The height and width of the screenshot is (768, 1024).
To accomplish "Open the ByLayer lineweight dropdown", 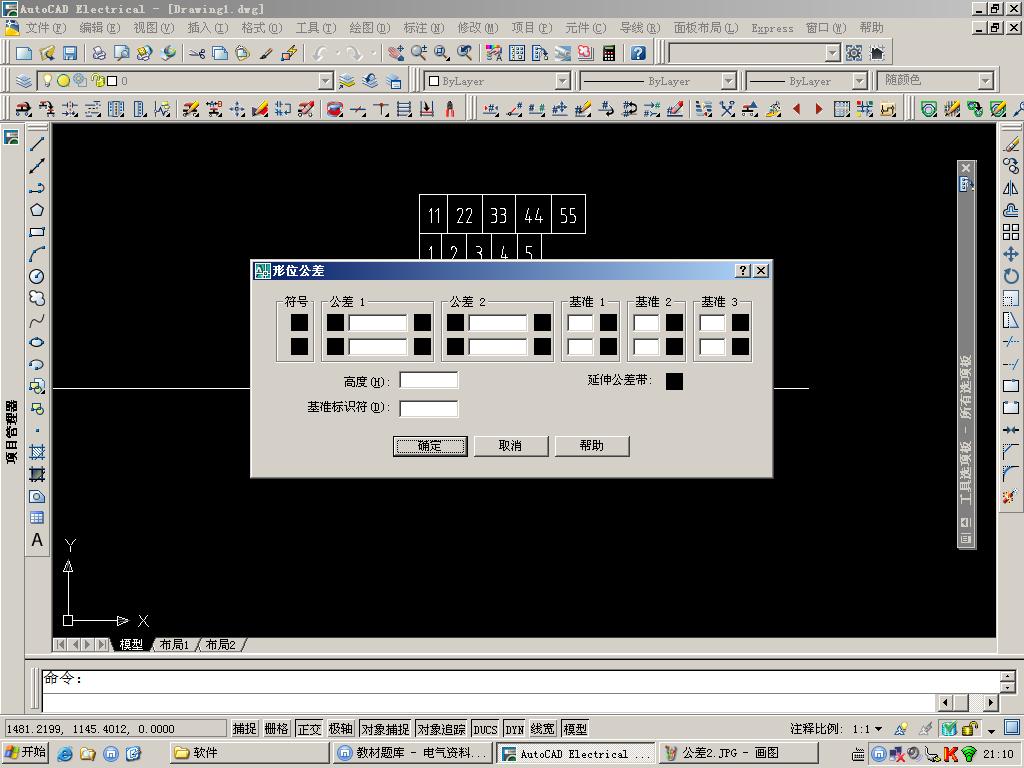I will click(x=860, y=81).
